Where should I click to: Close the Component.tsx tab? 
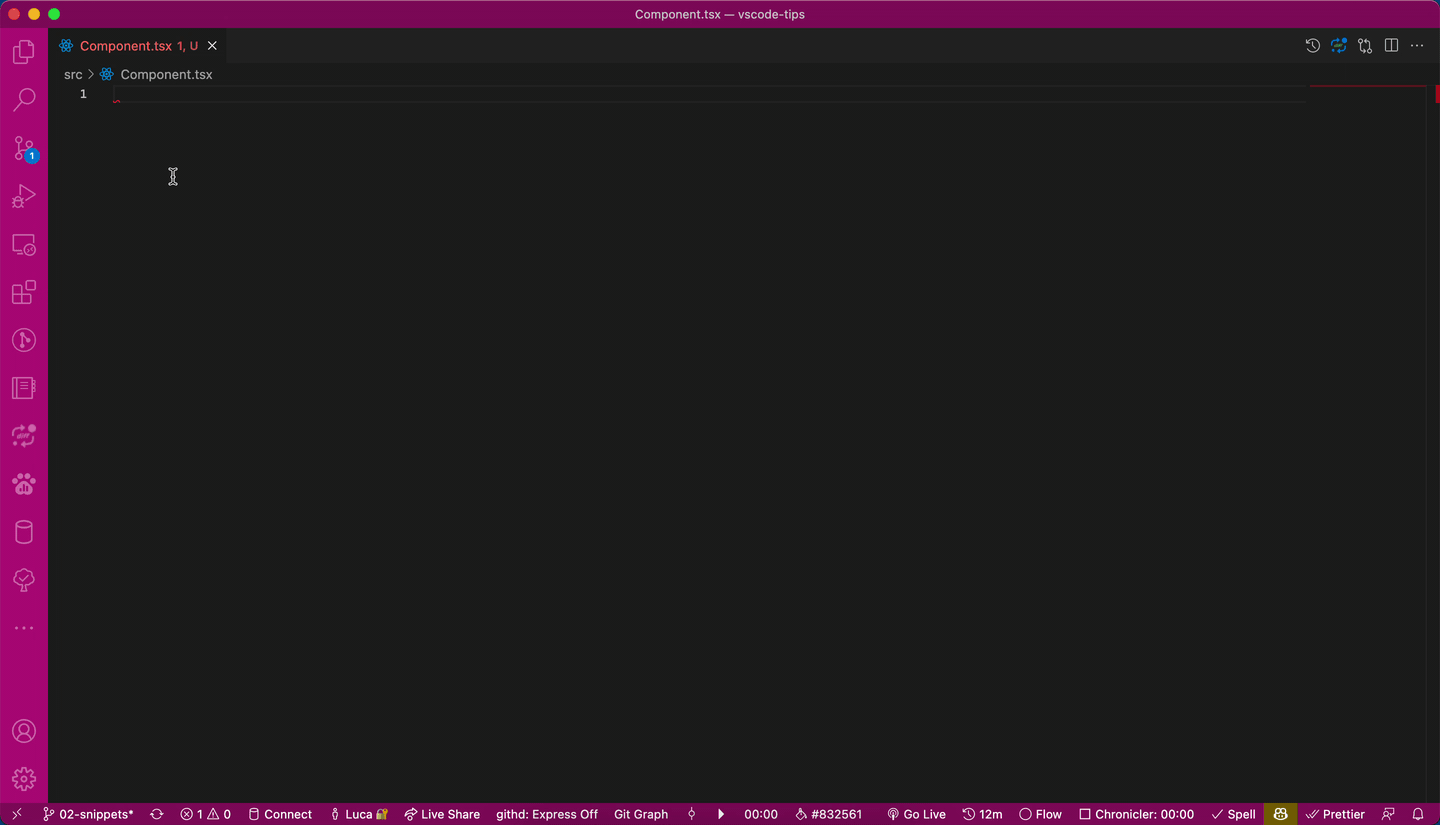pos(212,46)
